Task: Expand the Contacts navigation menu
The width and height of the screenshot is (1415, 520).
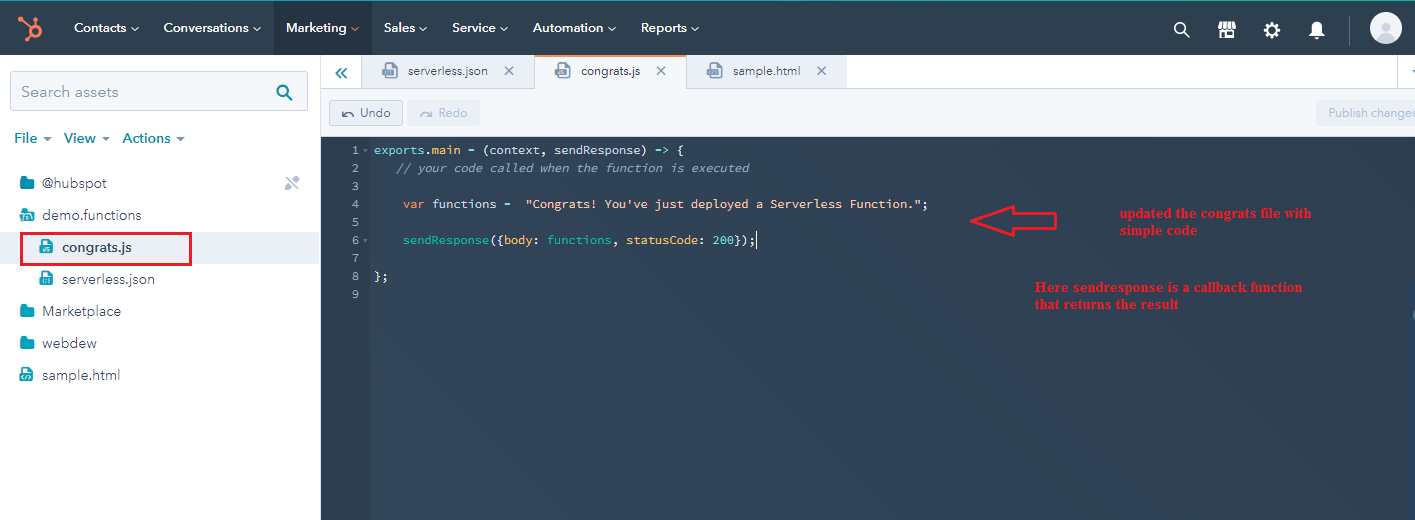Action: 106,28
